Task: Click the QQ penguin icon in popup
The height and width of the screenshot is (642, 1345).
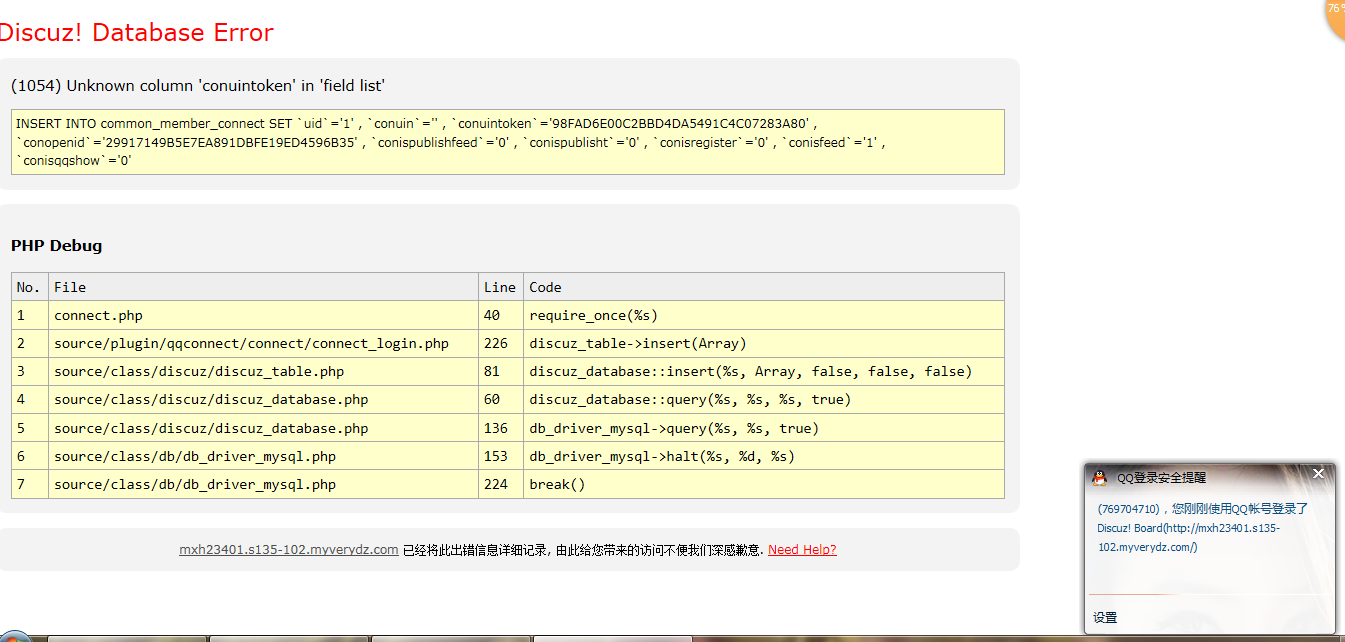Action: tap(1099, 478)
